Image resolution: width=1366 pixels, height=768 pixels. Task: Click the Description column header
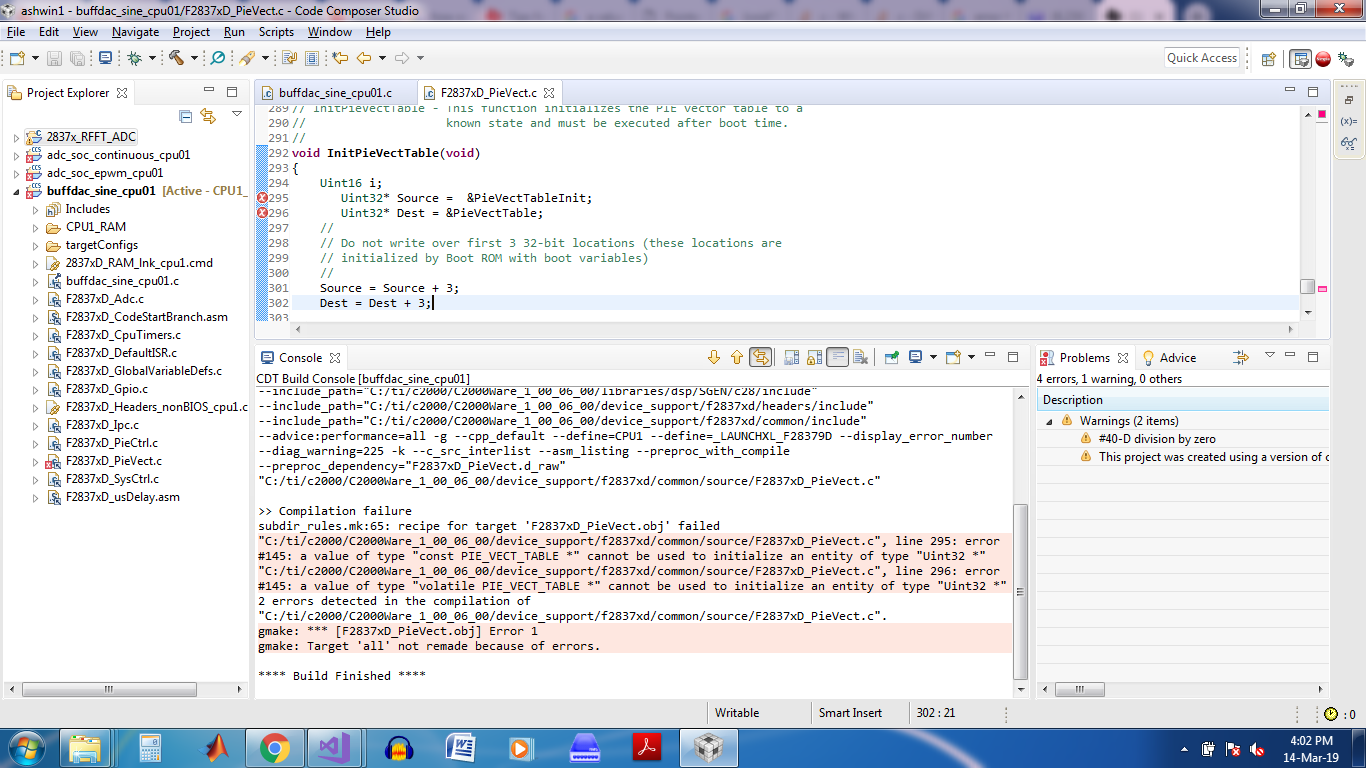click(x=1183, y=400)
